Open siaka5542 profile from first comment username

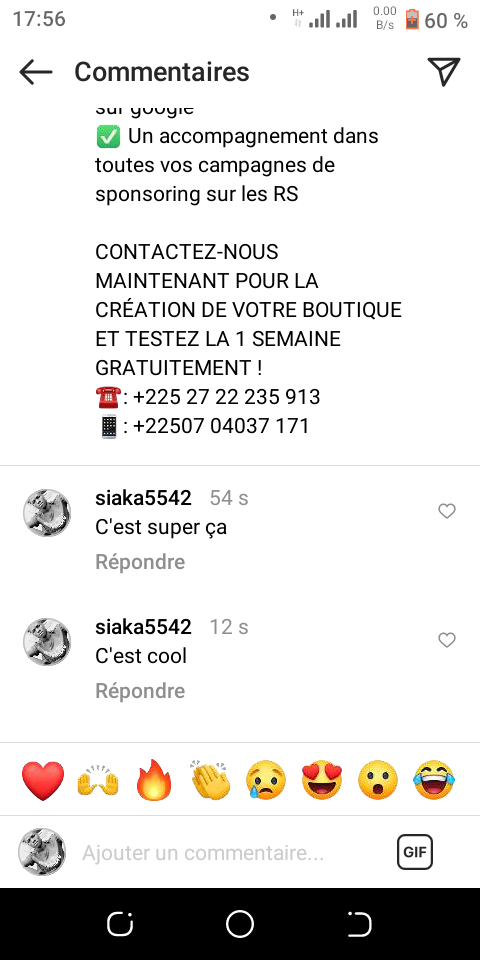(143, 498)
